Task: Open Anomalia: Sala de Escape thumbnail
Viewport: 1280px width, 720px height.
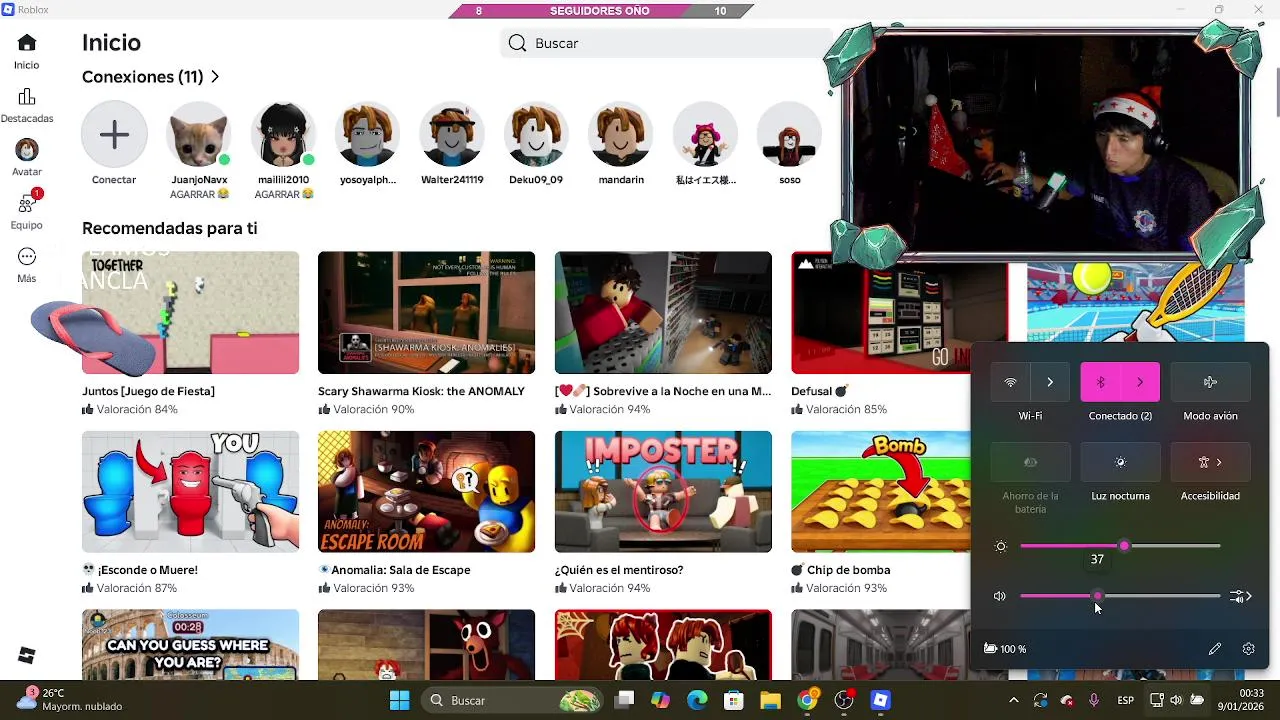Action: tap(426, 491)
